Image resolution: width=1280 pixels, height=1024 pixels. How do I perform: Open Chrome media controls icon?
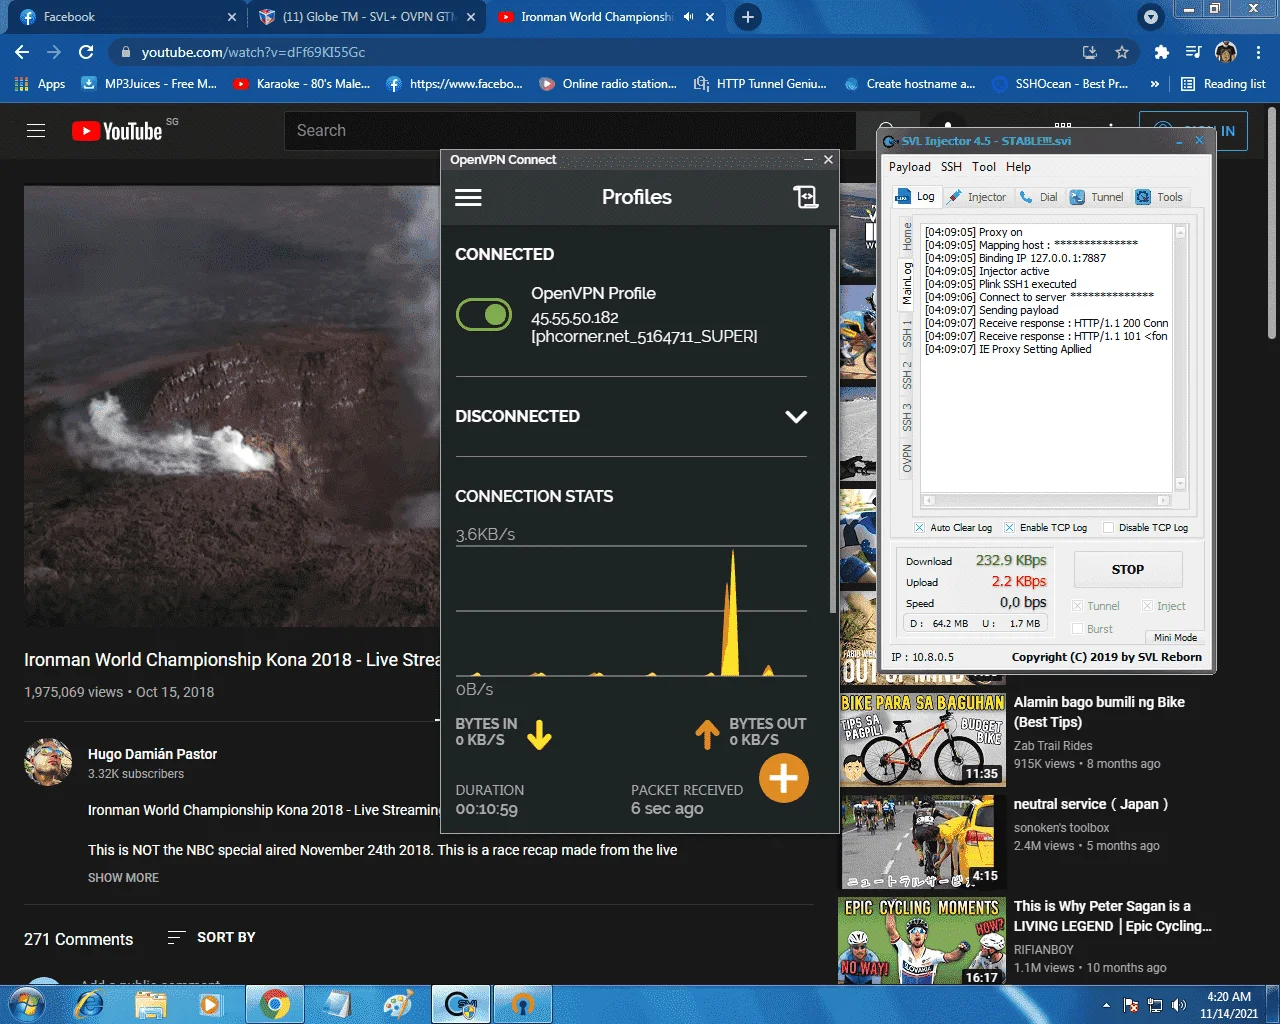[x=1193, y=52]
